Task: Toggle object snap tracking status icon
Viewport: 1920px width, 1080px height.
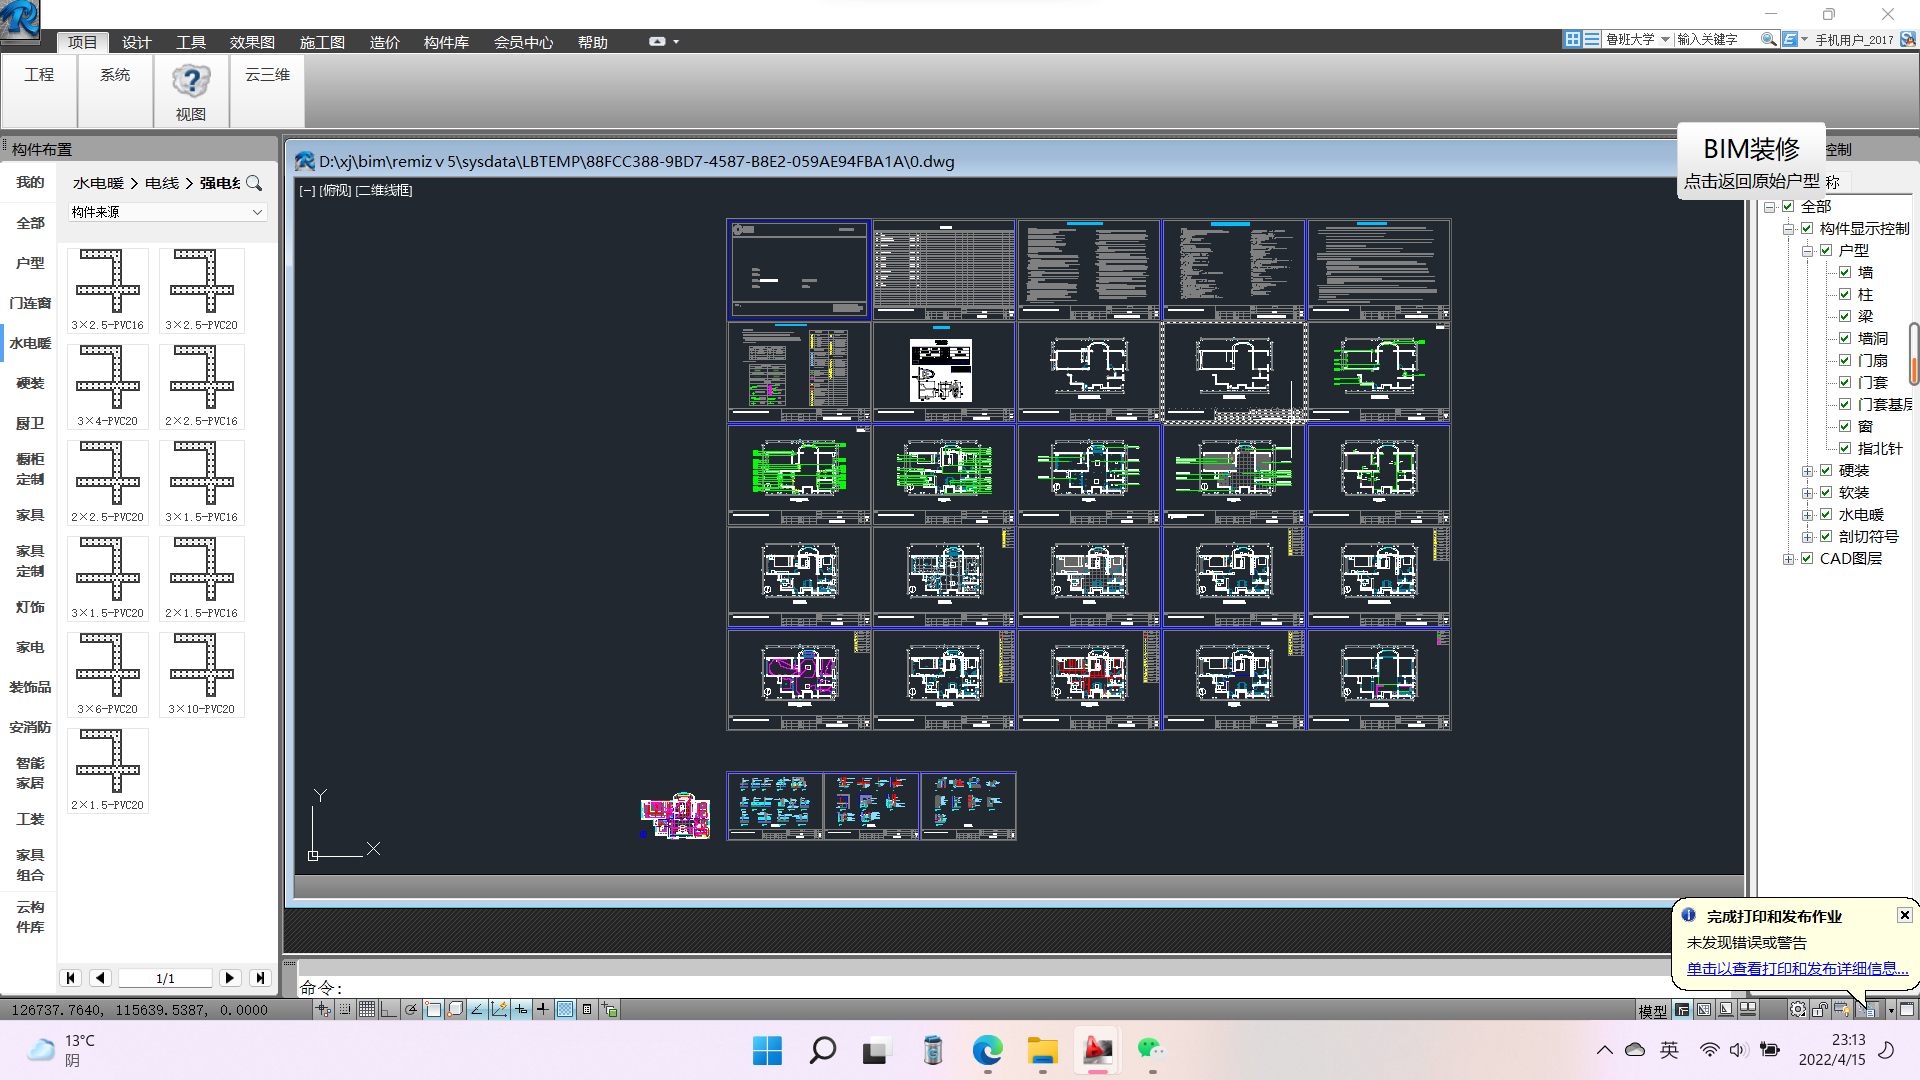Action: coord(477,1010)
